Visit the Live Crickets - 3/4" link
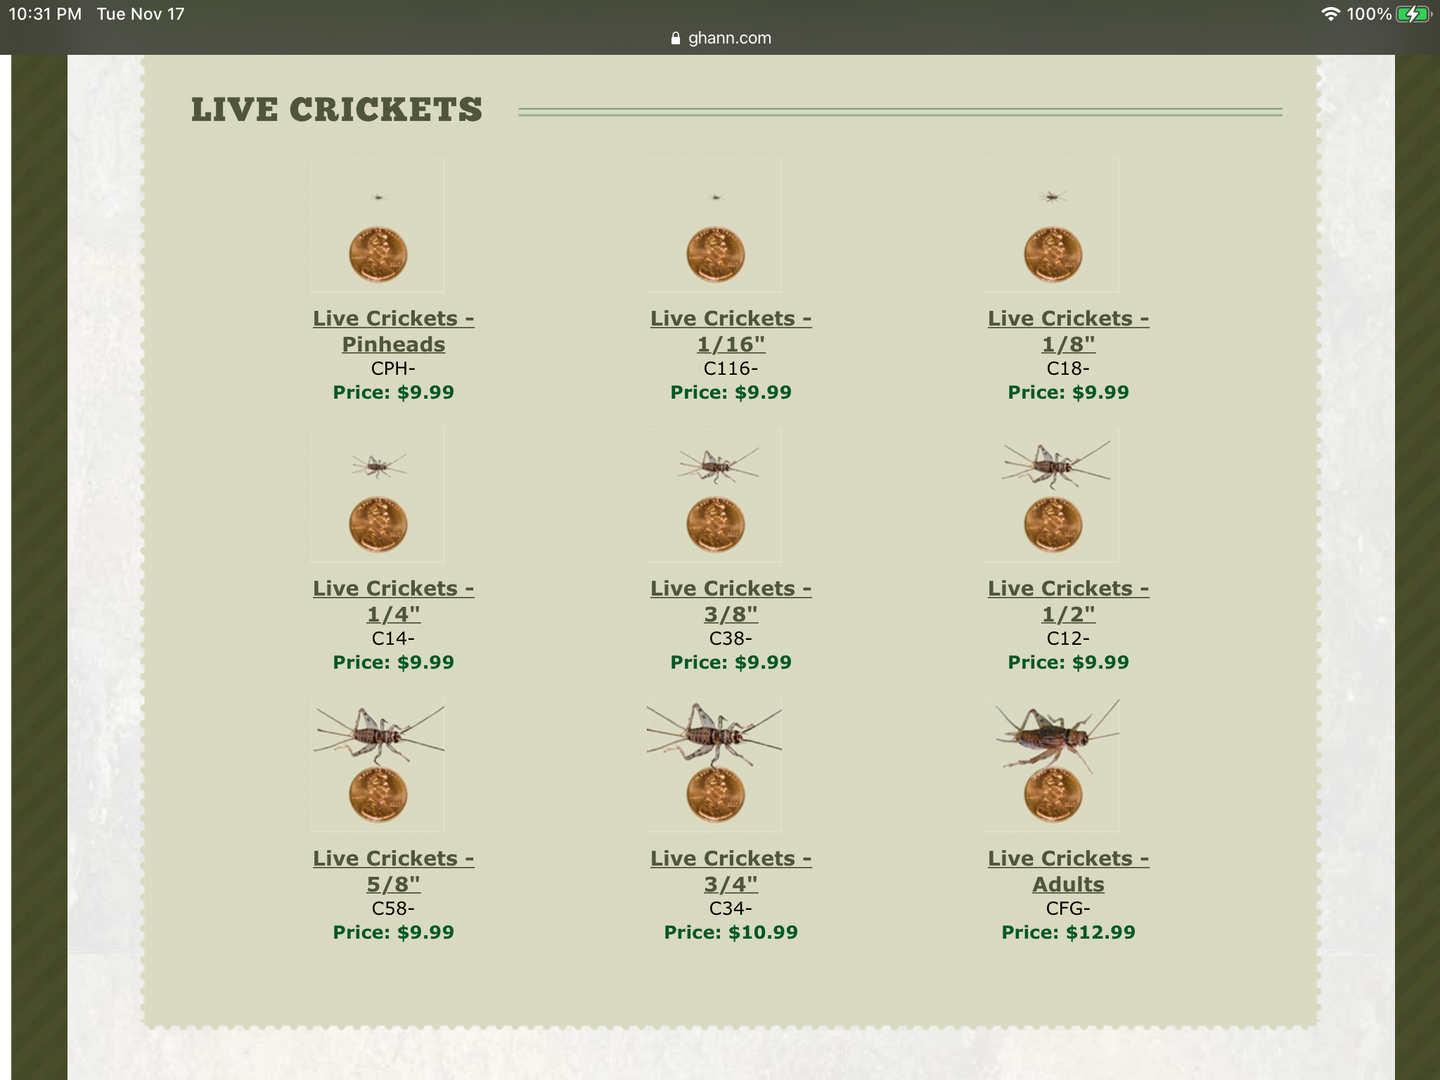1440x1080 pixels. pos(731,871)
